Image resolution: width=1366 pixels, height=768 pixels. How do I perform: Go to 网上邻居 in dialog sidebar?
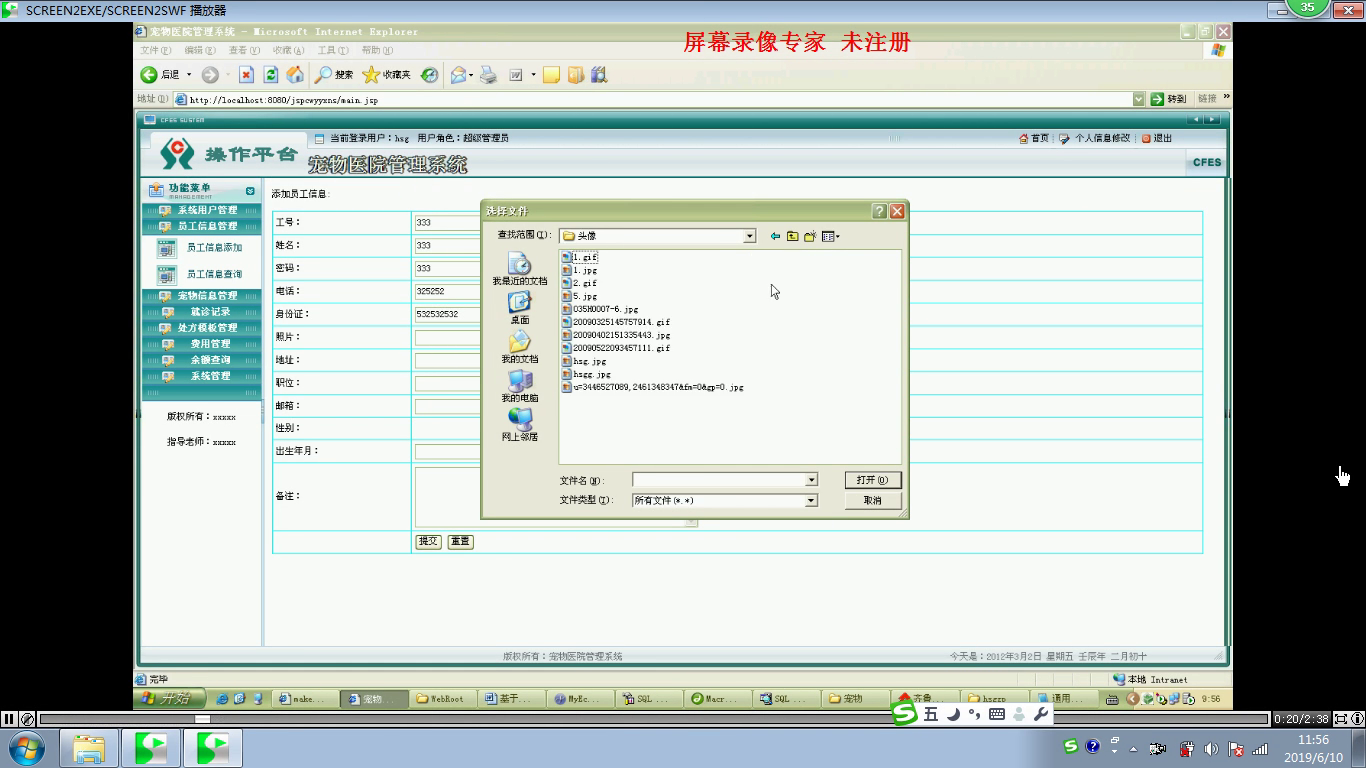(520, 426)
